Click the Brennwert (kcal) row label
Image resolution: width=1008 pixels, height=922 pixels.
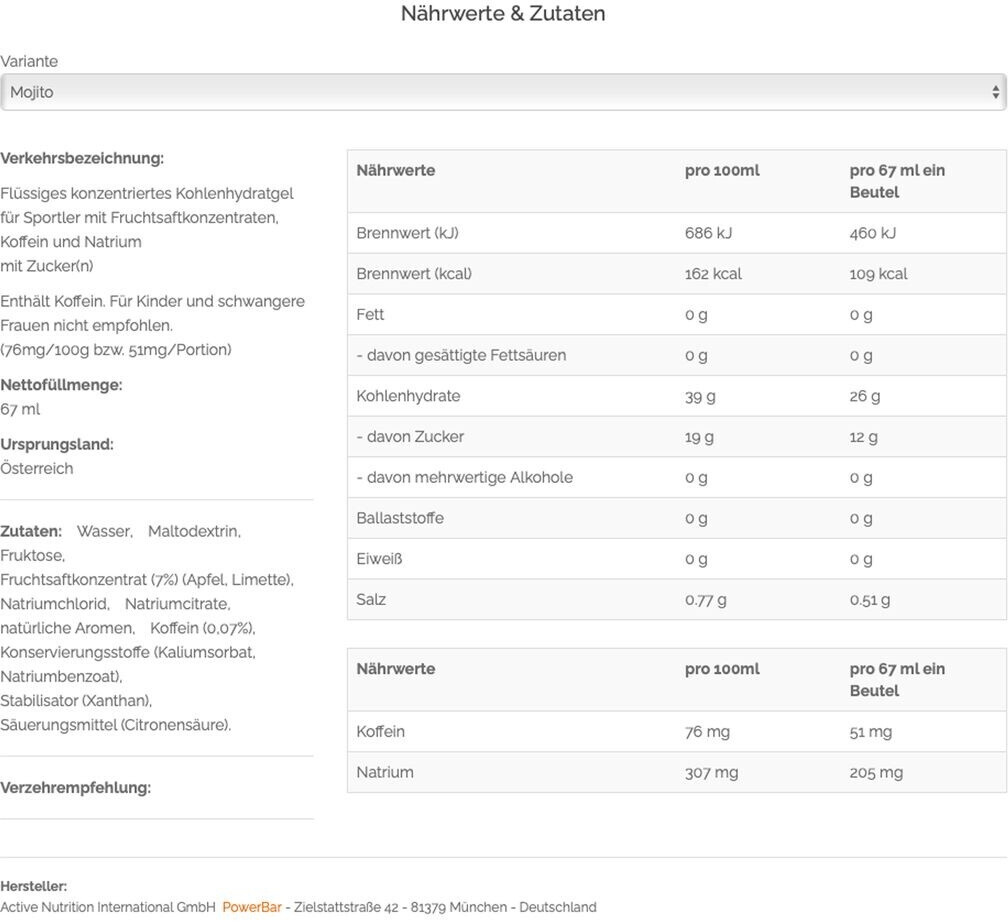coord(414,274)
